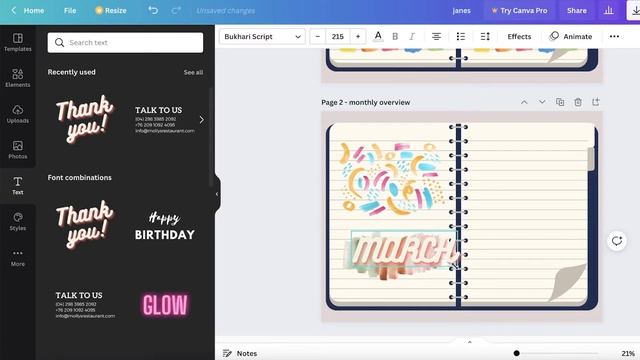
Task: Duplicate Page 2
Action: coord(560,102)
